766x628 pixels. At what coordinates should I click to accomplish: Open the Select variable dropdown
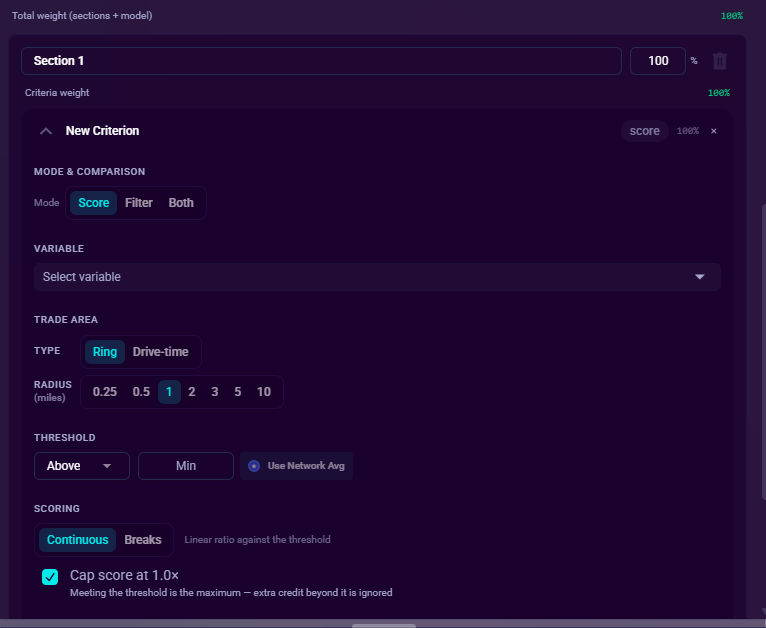coord(377,277)
